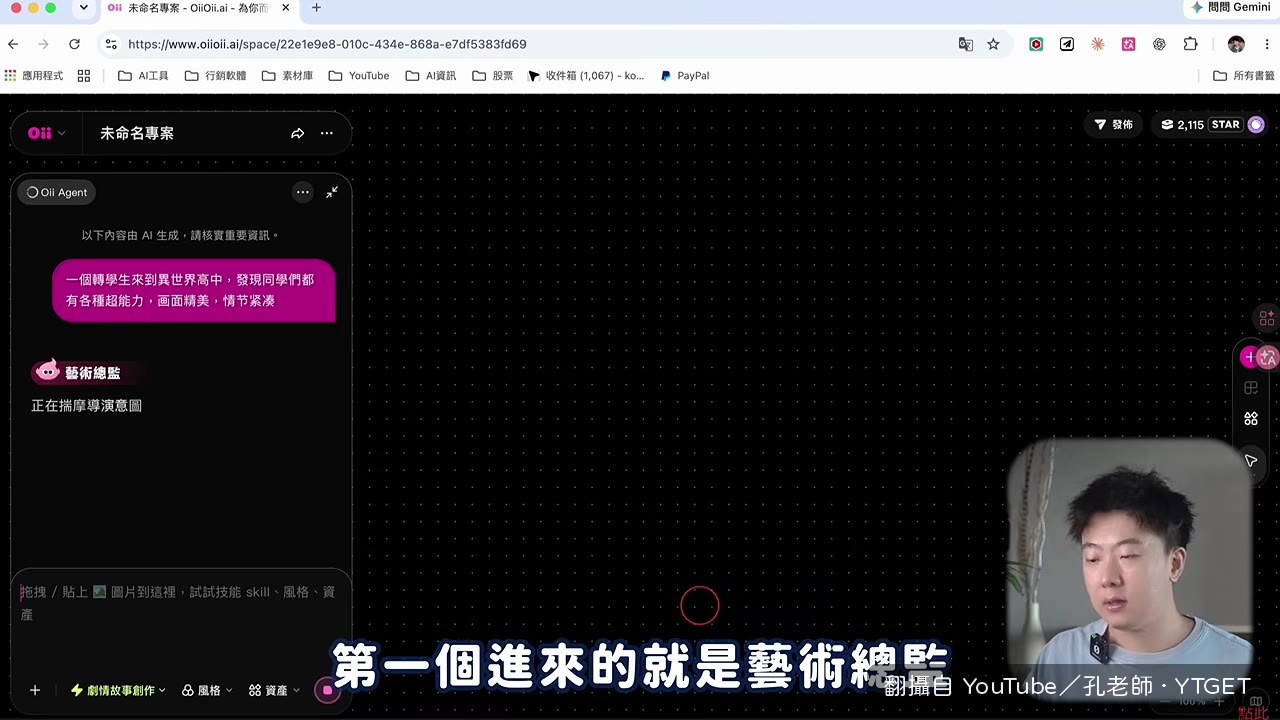Stop generation with the pink stop button
The image size is (1280, 720).
pos(327,690)
